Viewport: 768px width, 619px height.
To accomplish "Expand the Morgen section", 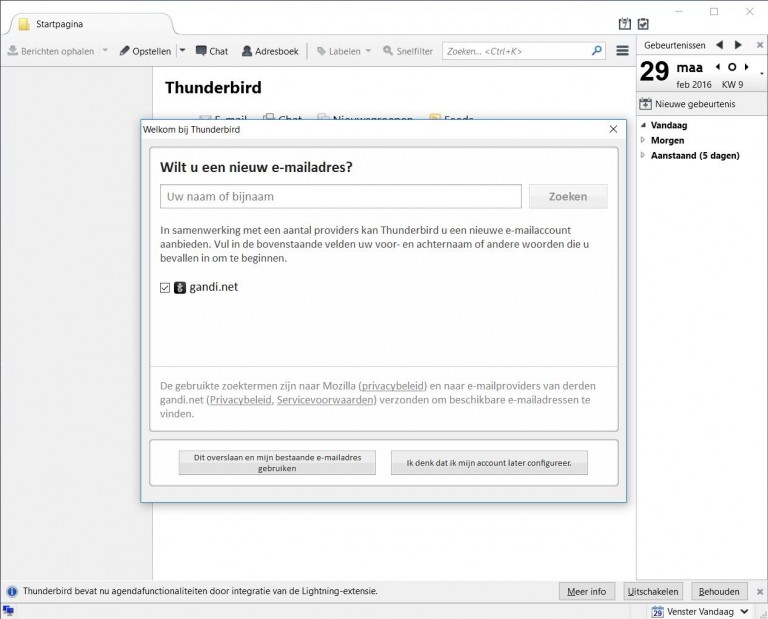I will click(643, 141).
